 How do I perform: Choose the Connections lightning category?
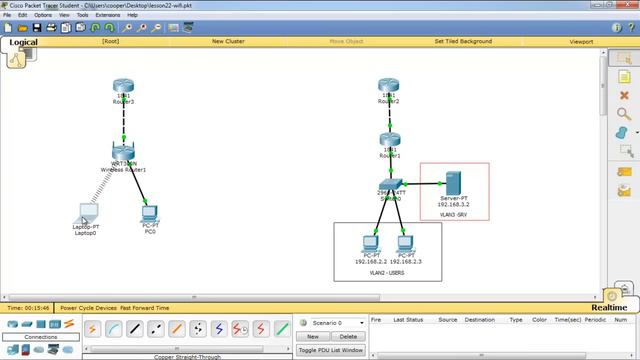click(x=69, y=324)
